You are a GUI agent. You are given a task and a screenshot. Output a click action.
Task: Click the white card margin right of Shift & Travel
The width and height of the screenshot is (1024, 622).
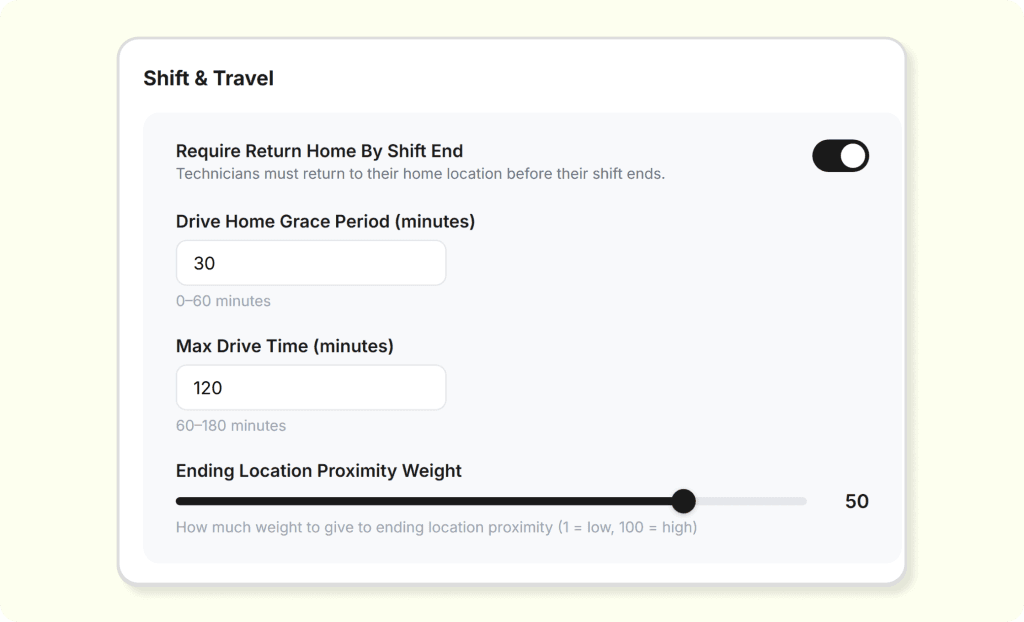point(600,78)
